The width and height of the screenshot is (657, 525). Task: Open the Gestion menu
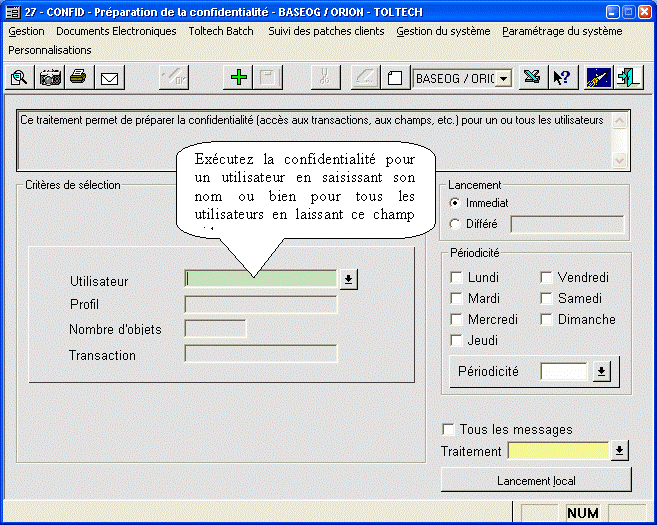(x=26, y=31)
